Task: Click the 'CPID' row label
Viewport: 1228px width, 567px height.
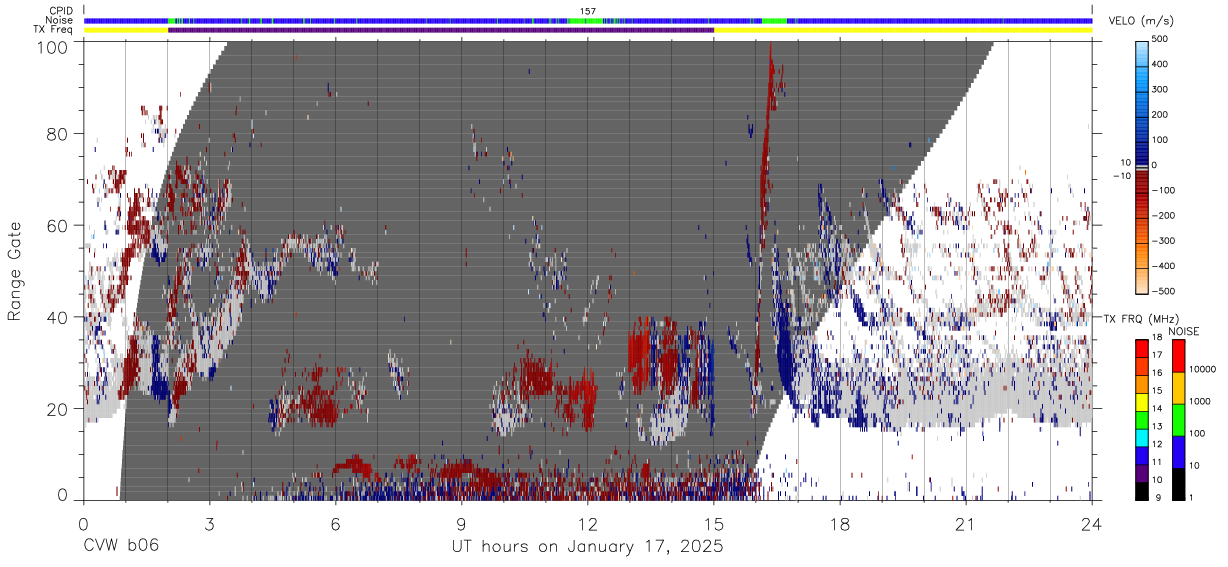Action: point(61,11)
